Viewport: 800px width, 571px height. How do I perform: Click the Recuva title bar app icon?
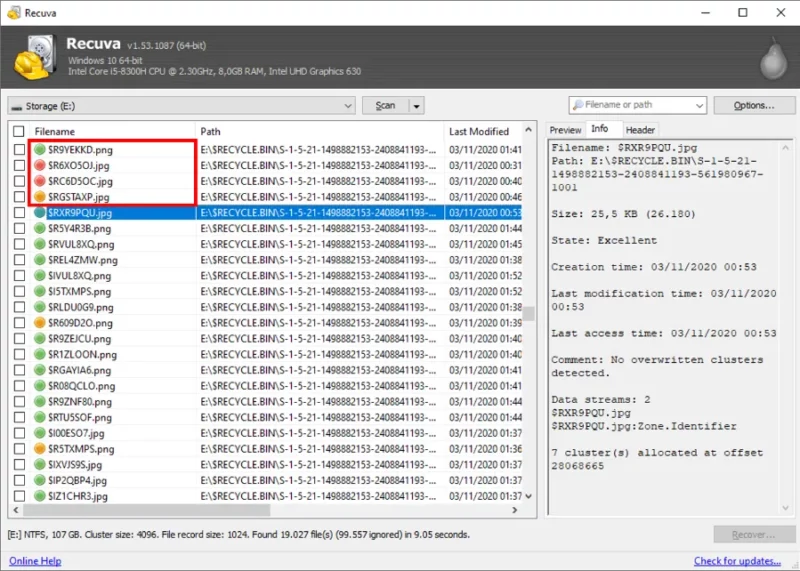click(x=14, y=12)
